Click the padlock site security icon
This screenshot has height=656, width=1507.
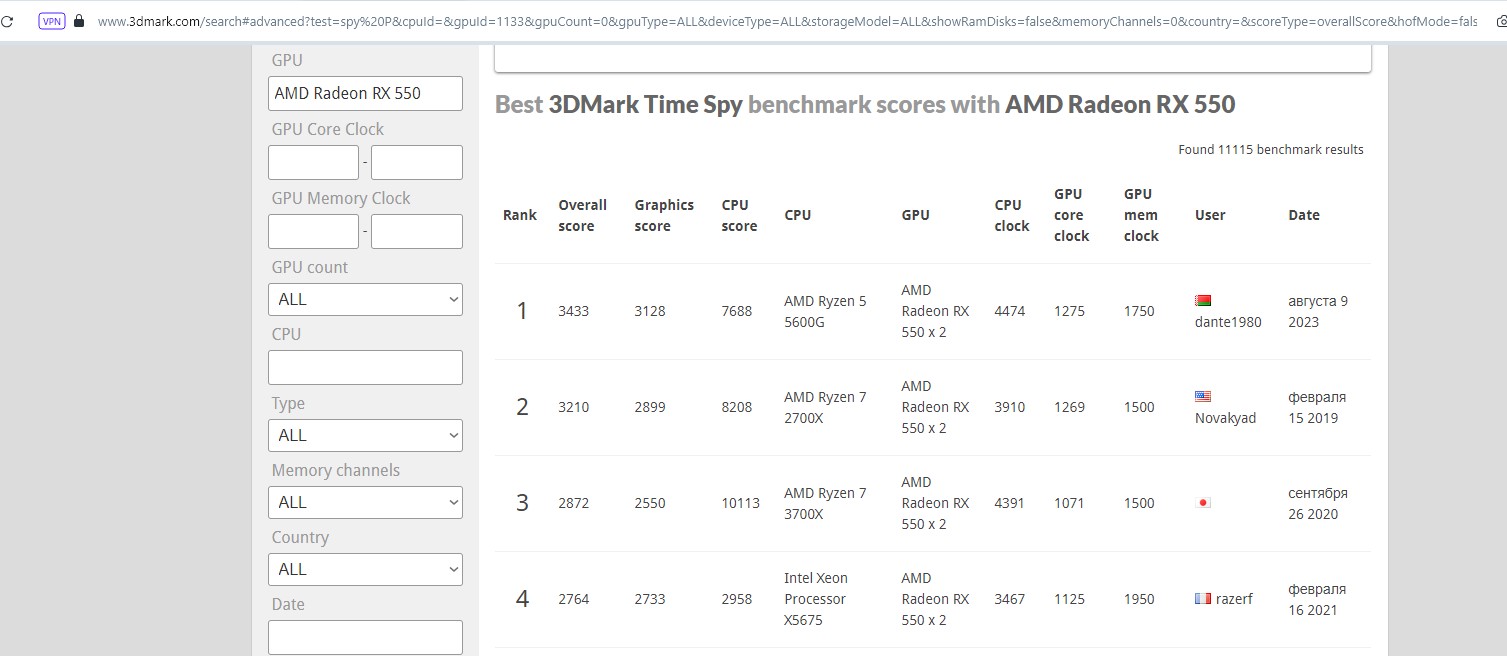coord(80,21)
